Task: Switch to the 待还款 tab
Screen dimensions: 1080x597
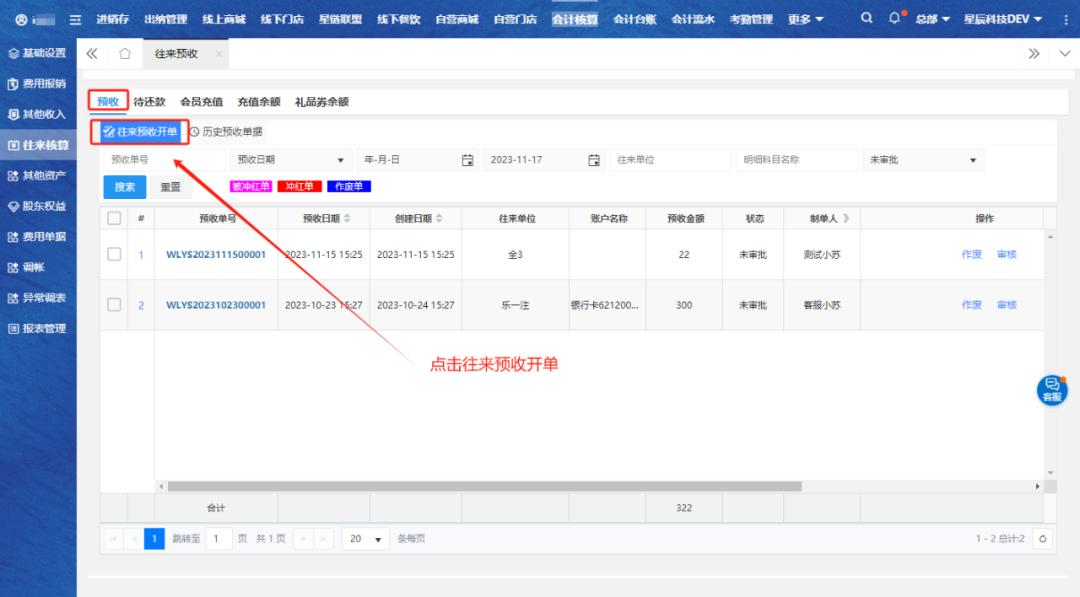Action: click(149, 102)
